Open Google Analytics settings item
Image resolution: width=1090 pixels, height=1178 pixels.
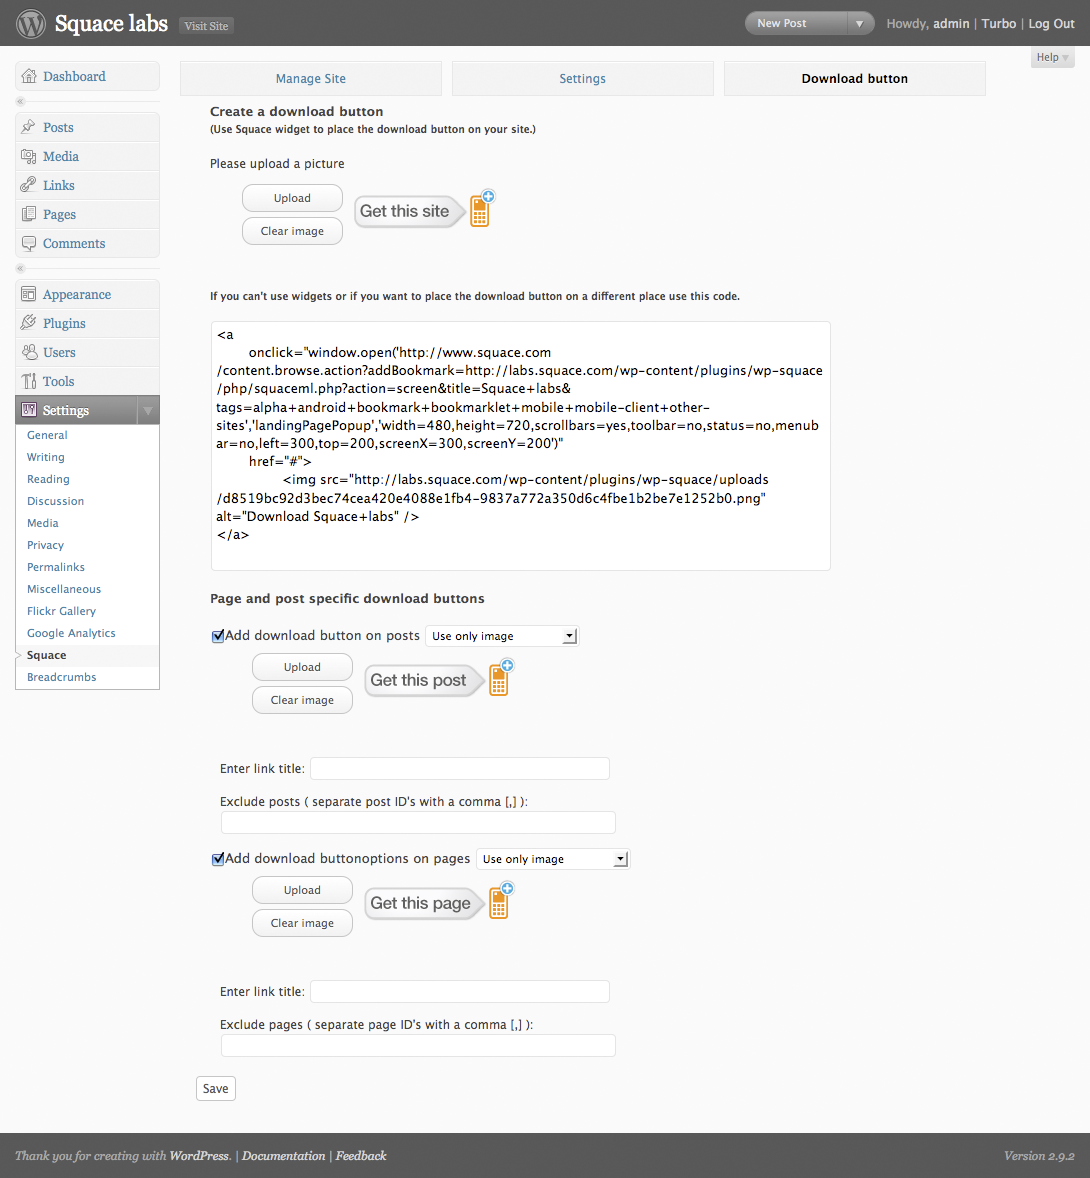(x=71, y=633)
